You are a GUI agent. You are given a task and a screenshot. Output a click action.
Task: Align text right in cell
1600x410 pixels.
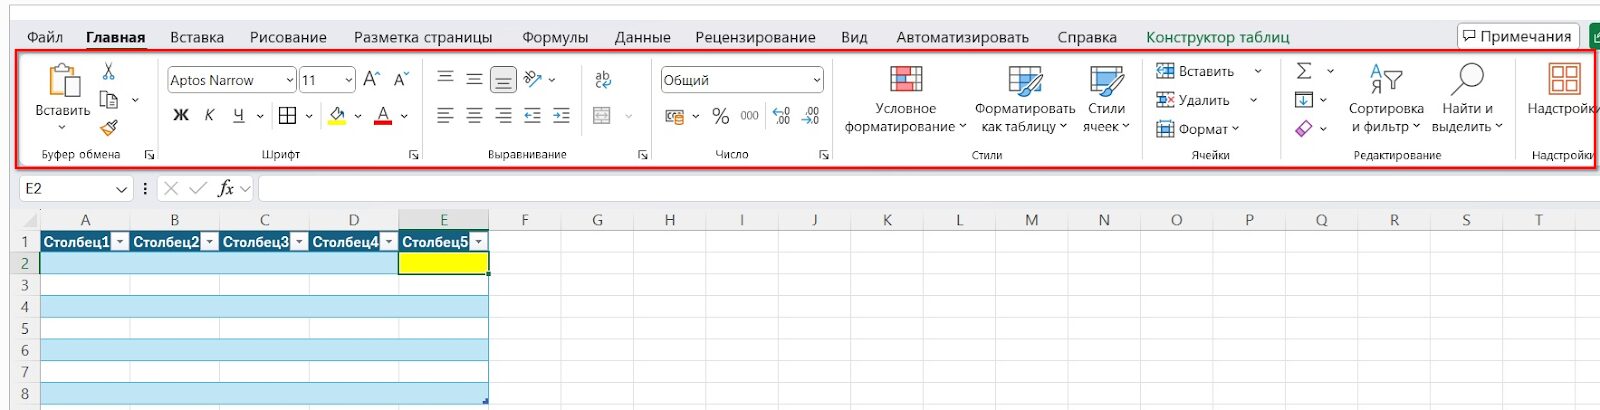(x=503, y=116)
